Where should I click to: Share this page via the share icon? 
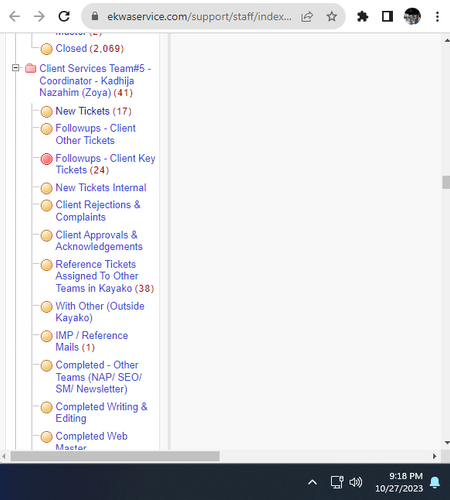(x=307, y=16)
